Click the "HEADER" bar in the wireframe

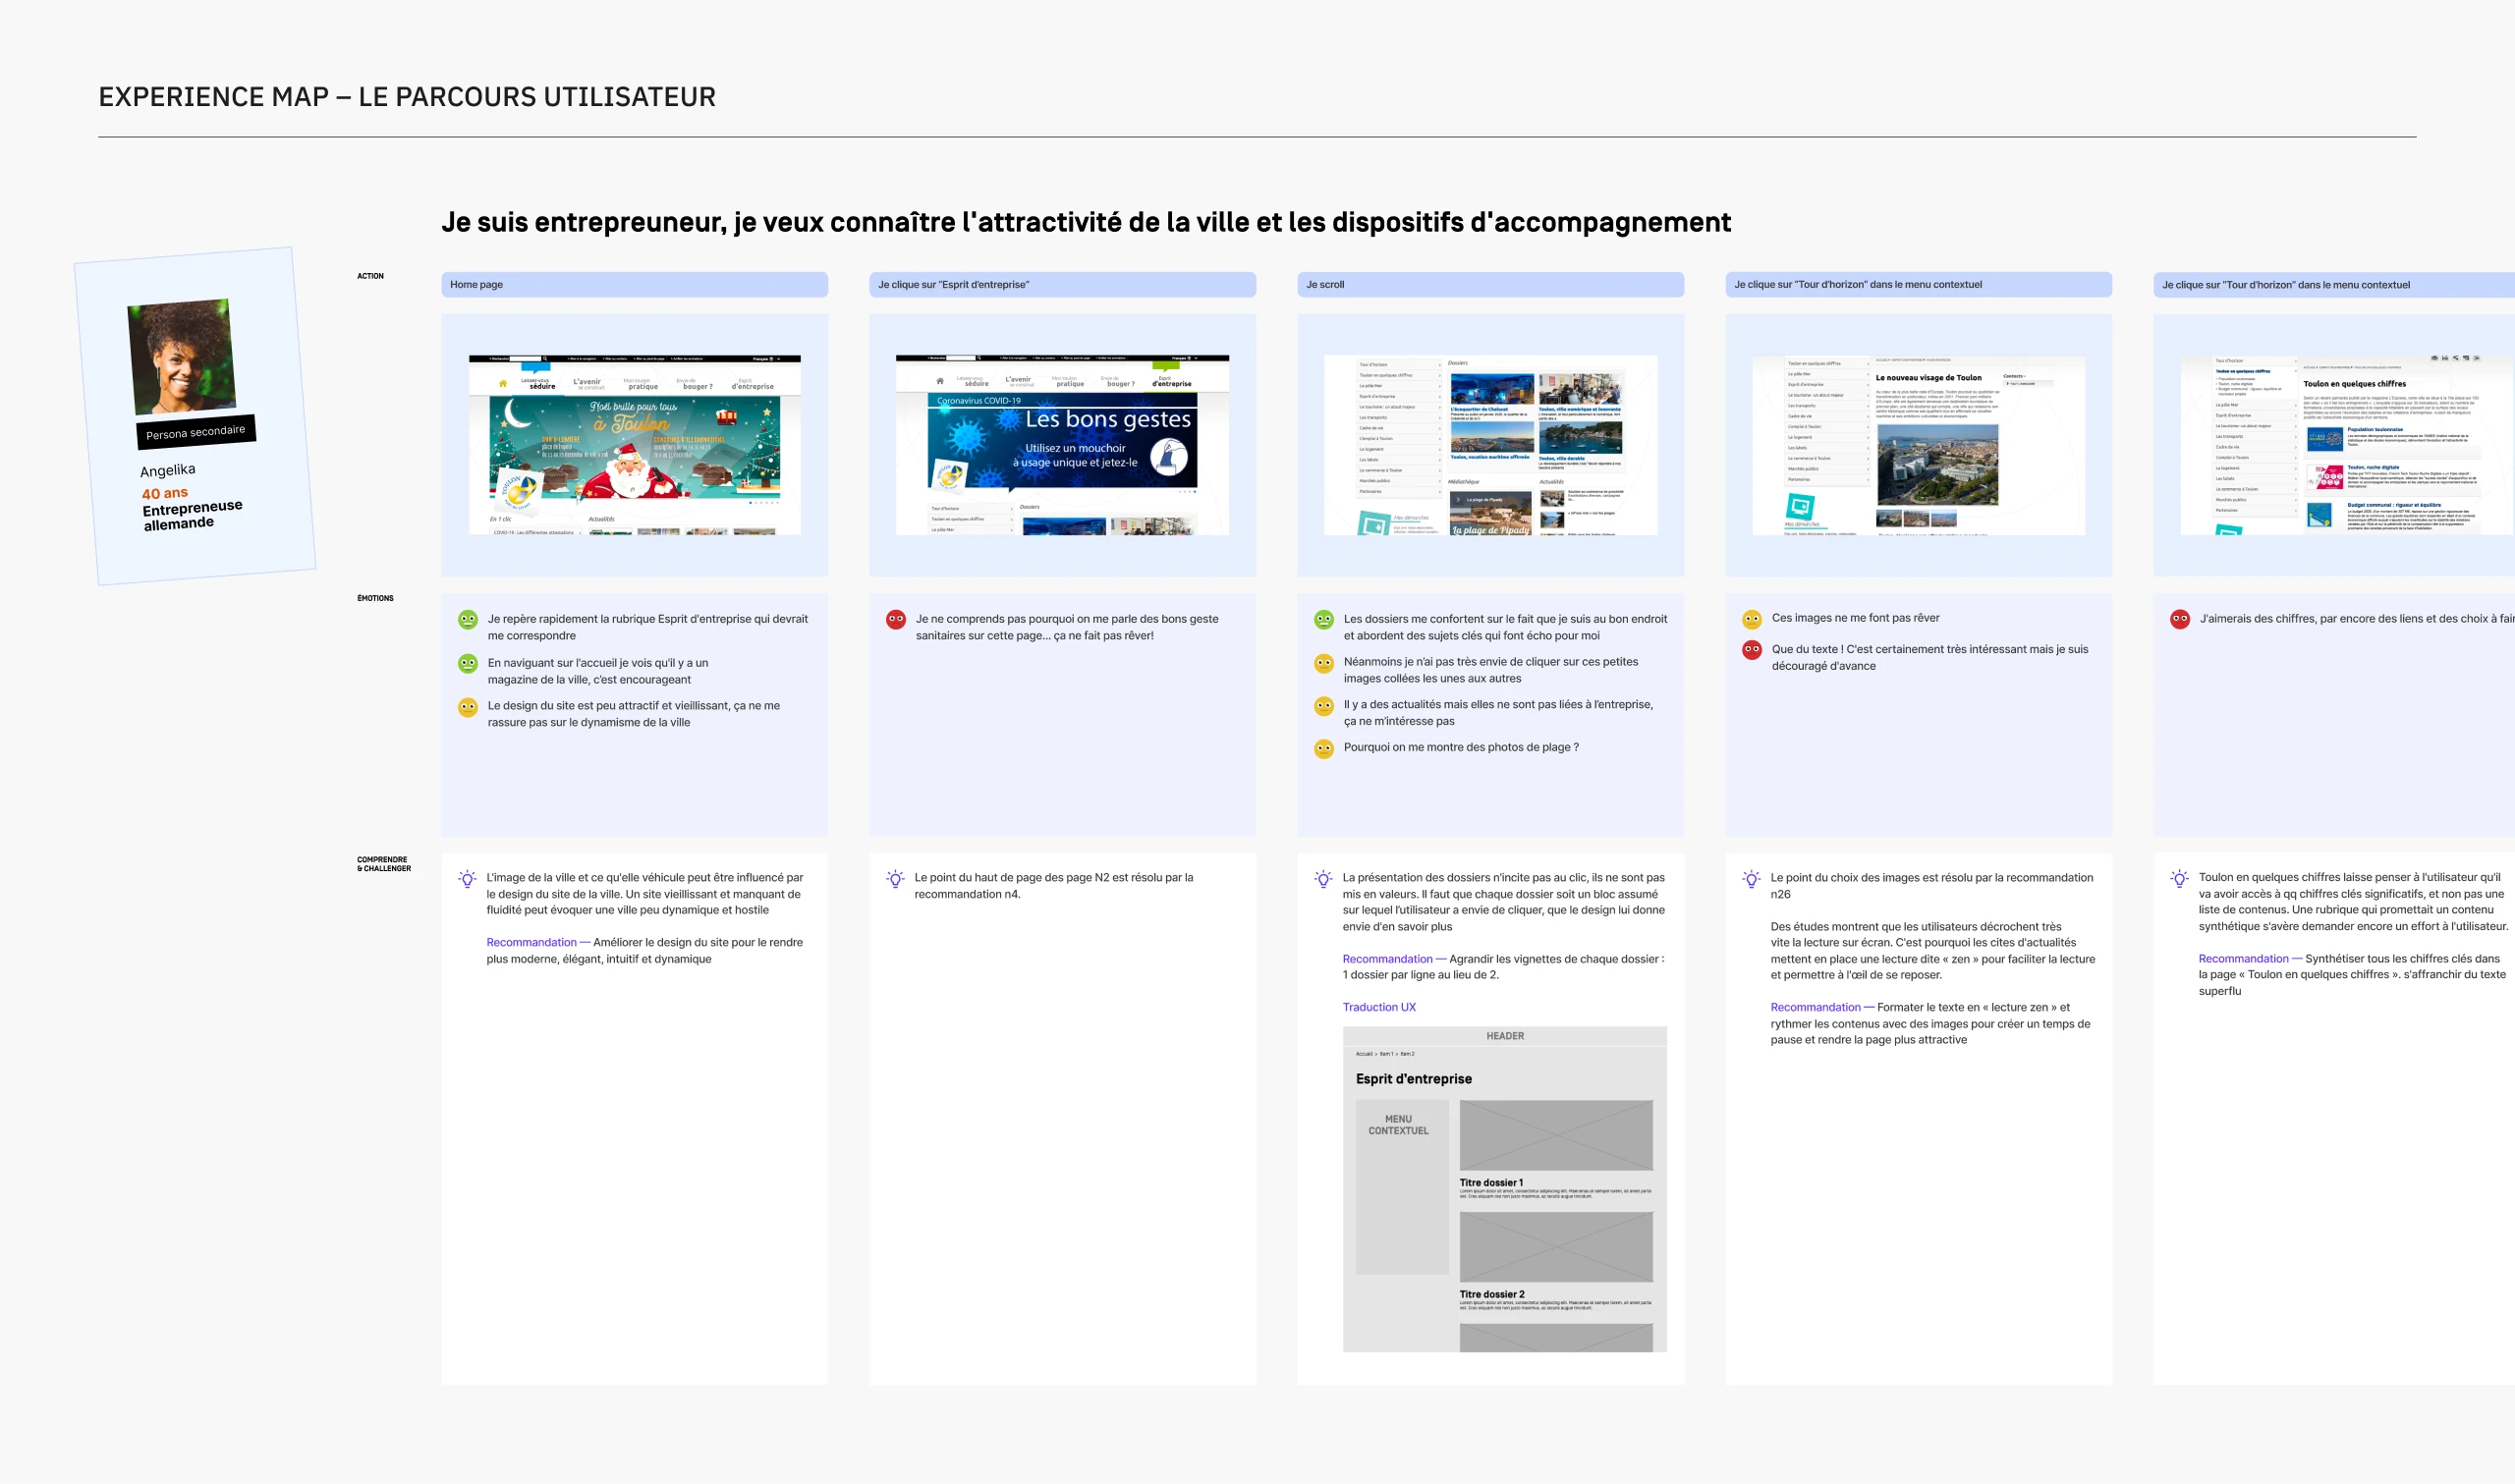click(1504, 1036)
